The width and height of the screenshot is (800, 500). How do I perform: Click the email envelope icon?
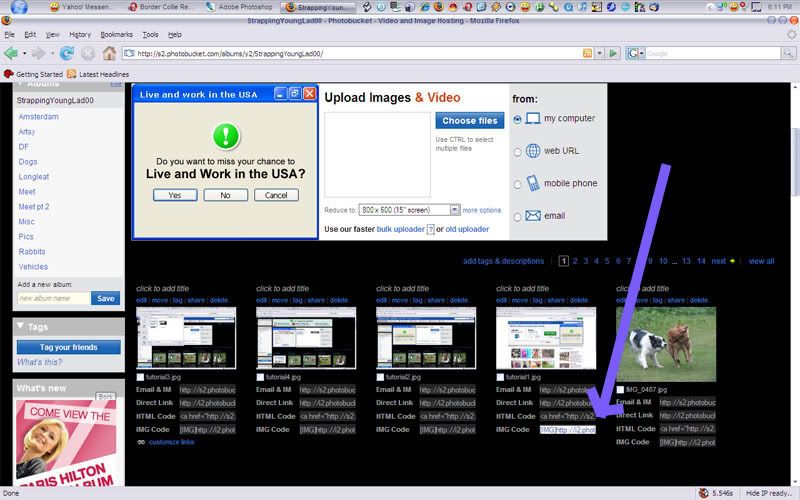[x=533, y=216]
